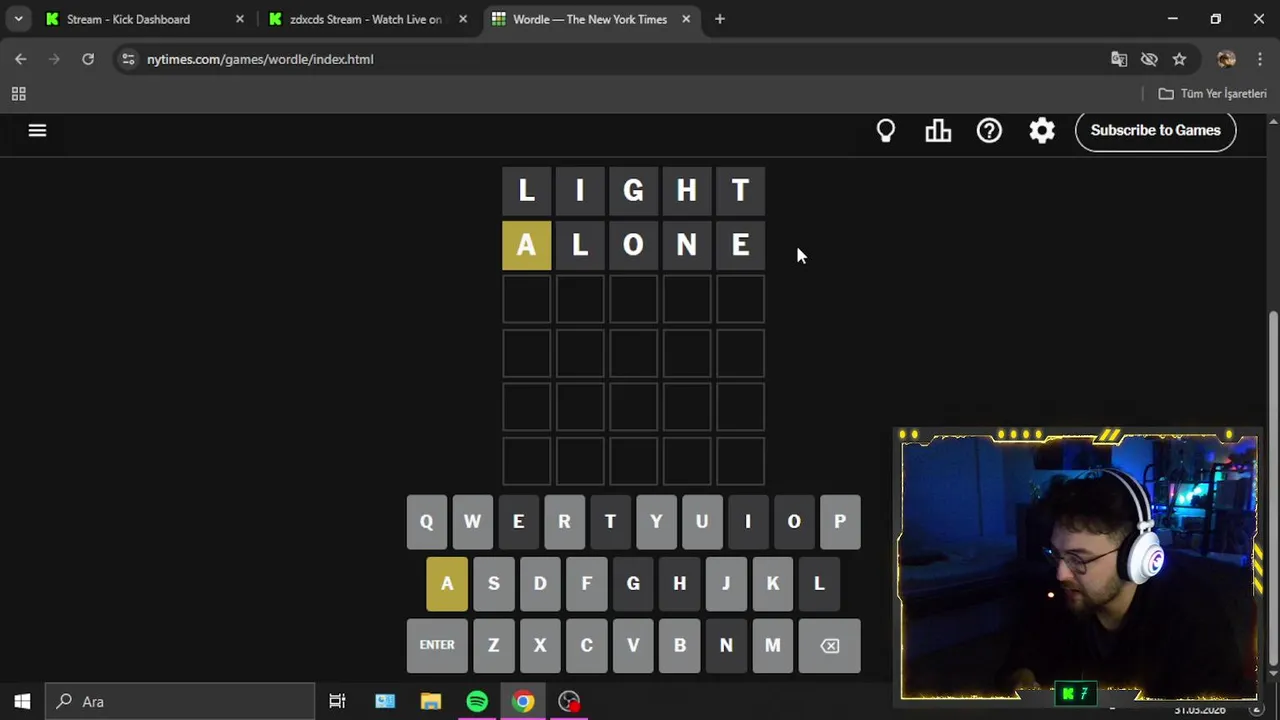Screen dimensions: 1280x720
Task: Close the zdxcds Stream tab
Action: pyautogui.click(x=462, y=19)
